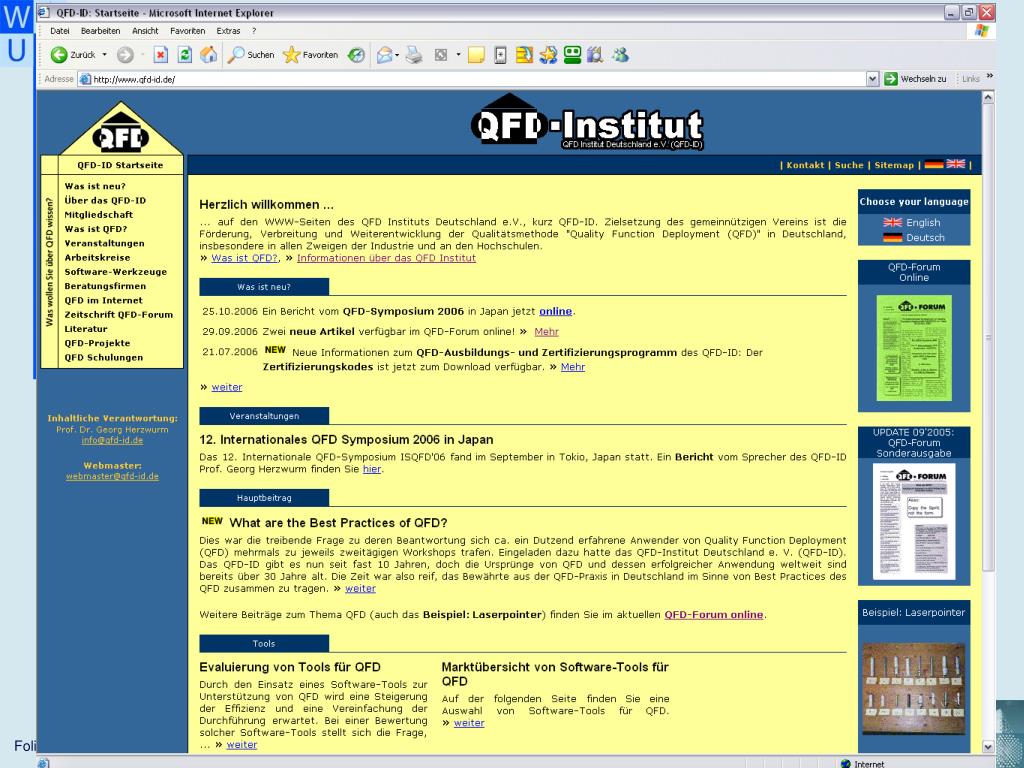Viewport: 1024px width, 768px height.
Task: Open the Extras menu
Action: coord(229,31)
